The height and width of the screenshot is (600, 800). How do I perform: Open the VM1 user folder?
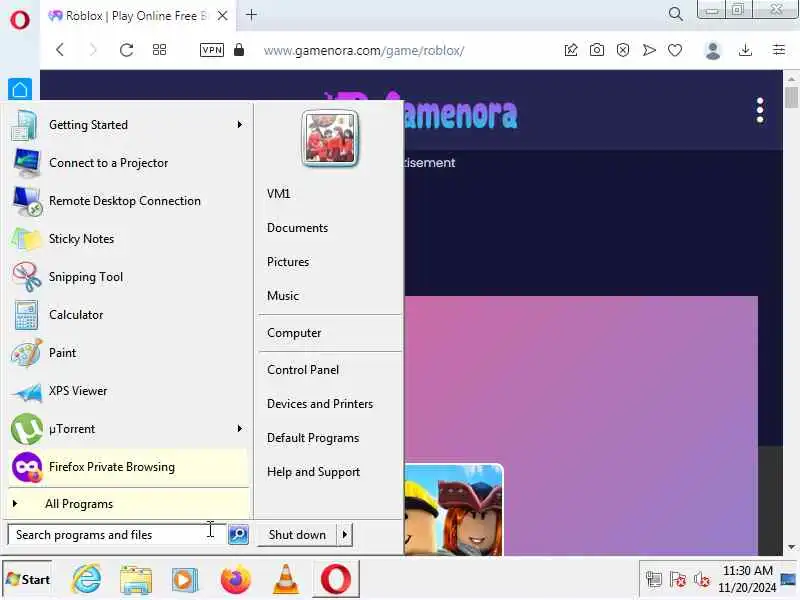coord(279,194)
